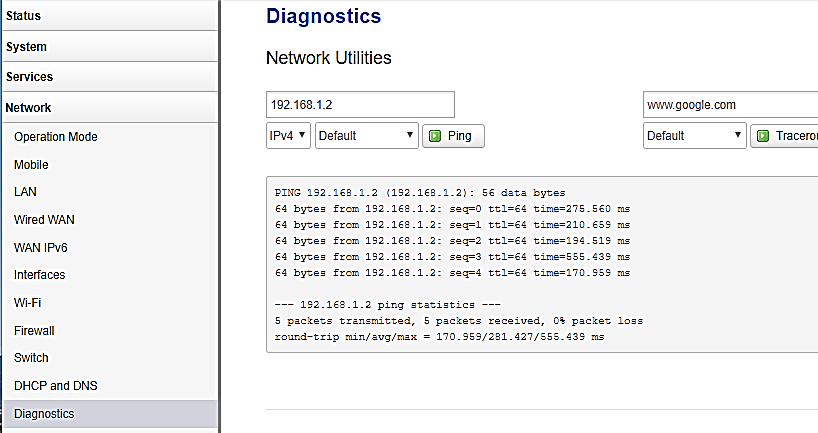This screenshot has height=433, width=818.
Task: Click the green Ping play icon
Action: (x=435, y=136)
